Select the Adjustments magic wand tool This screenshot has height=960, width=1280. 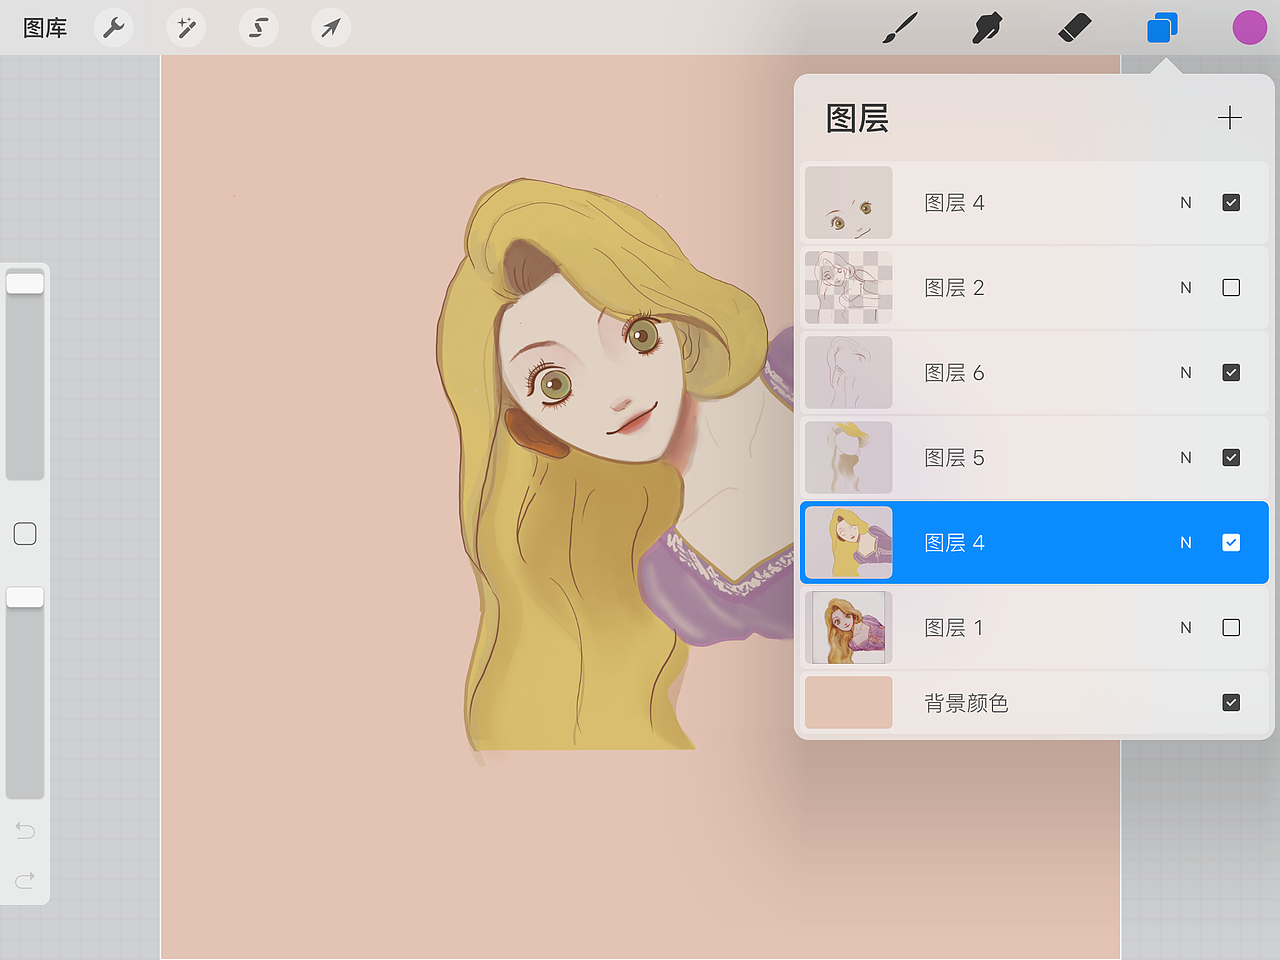click(185, 27)
